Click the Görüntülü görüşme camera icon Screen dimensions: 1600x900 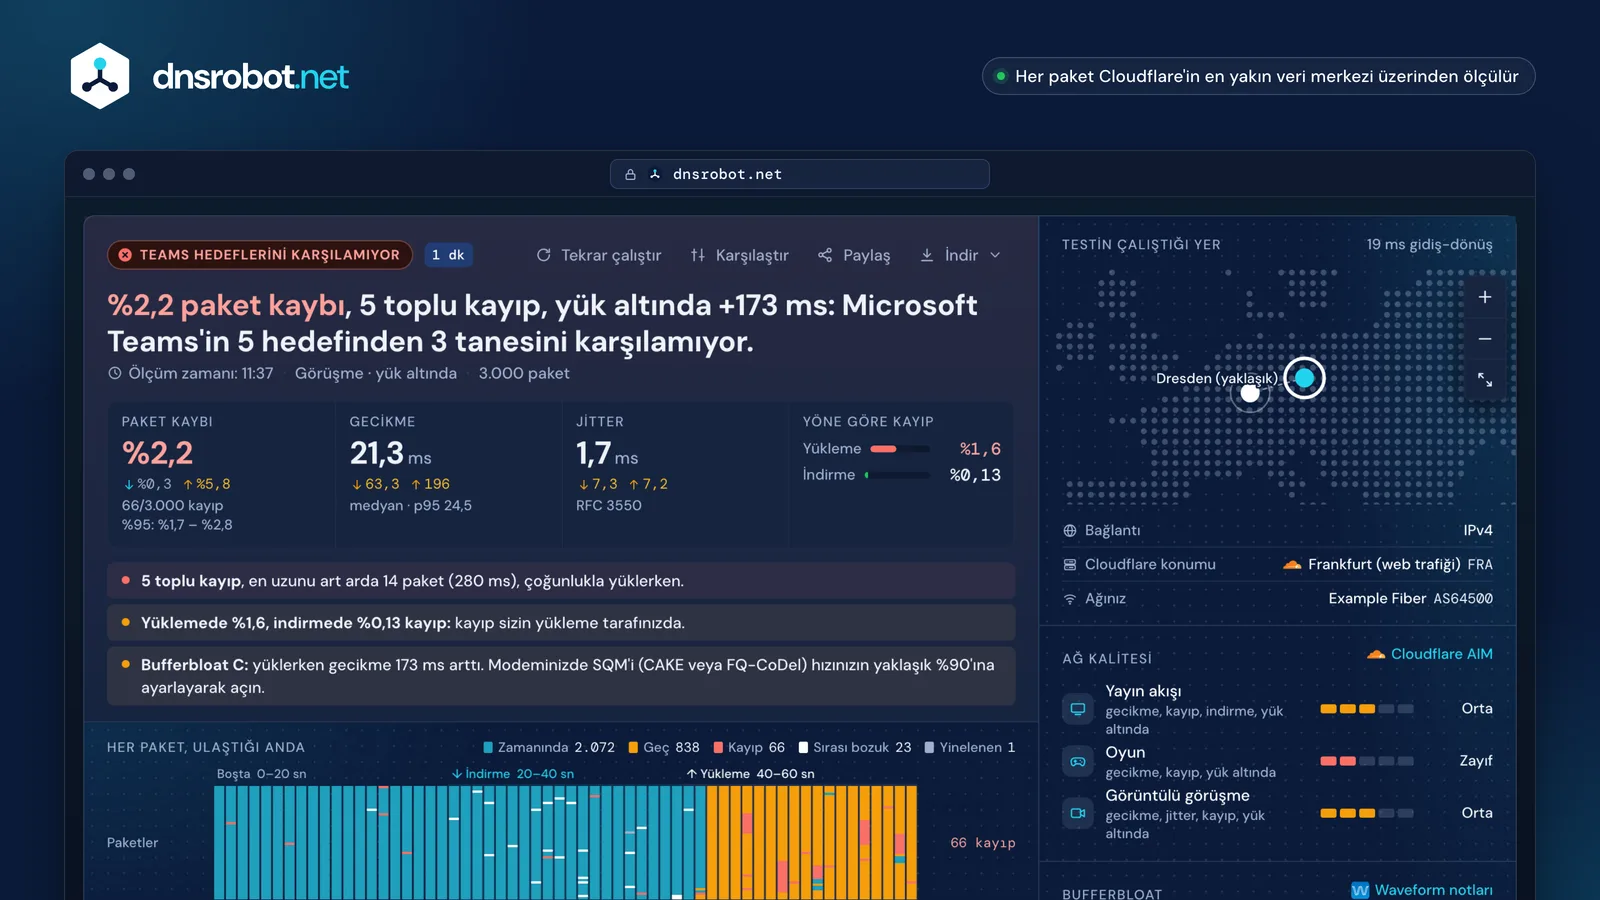tap(1078, 813)
